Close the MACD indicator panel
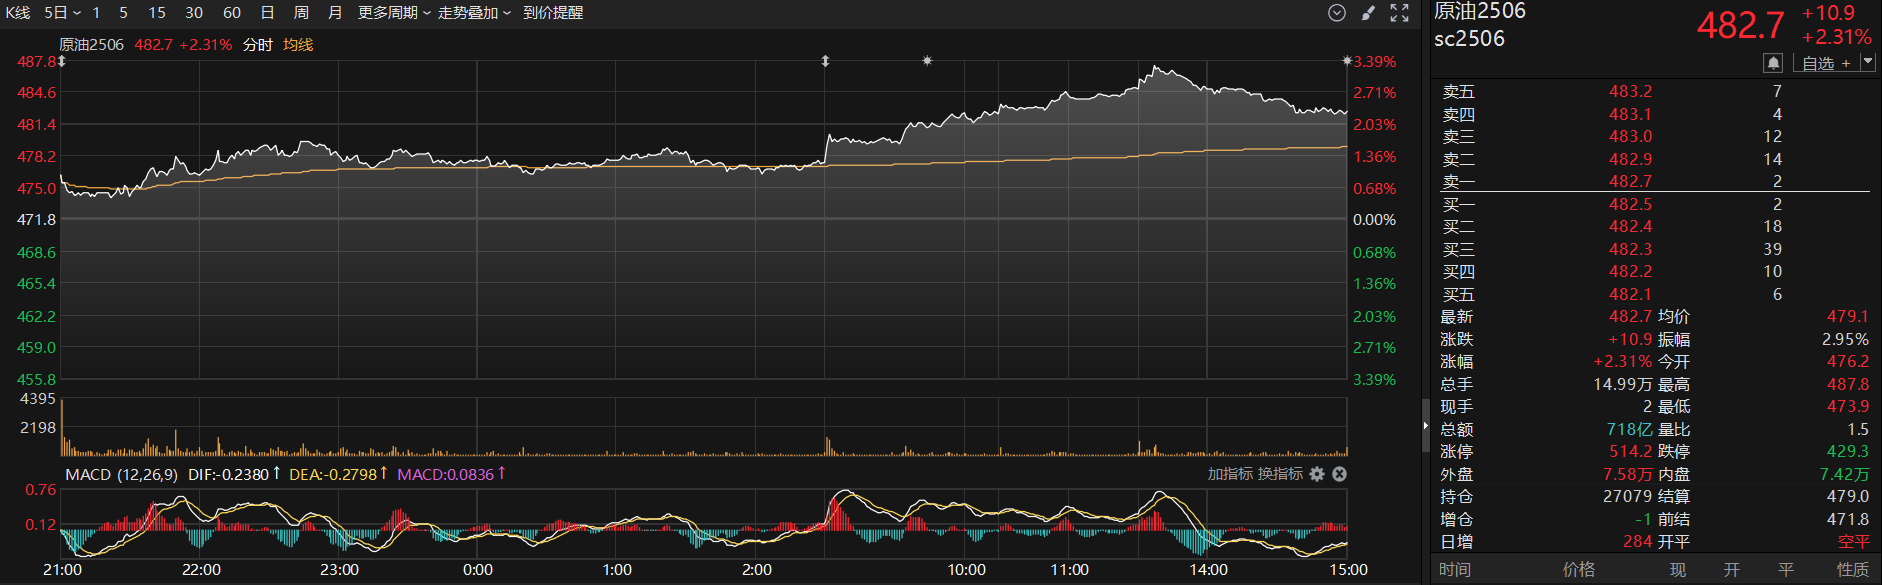1882x585 pixels. point(1340,474)
